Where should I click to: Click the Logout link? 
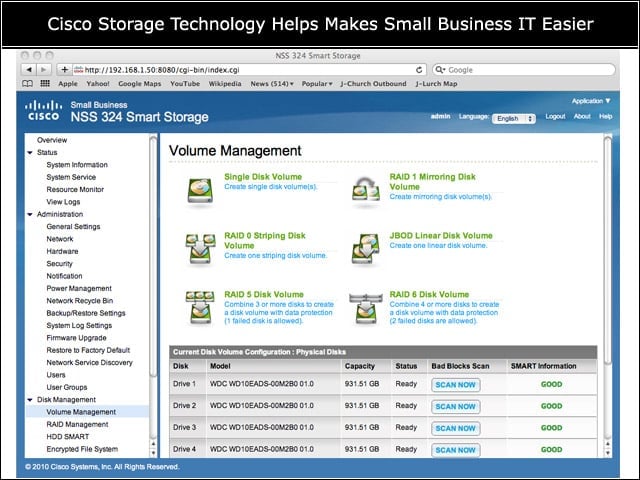pos(555,116)
